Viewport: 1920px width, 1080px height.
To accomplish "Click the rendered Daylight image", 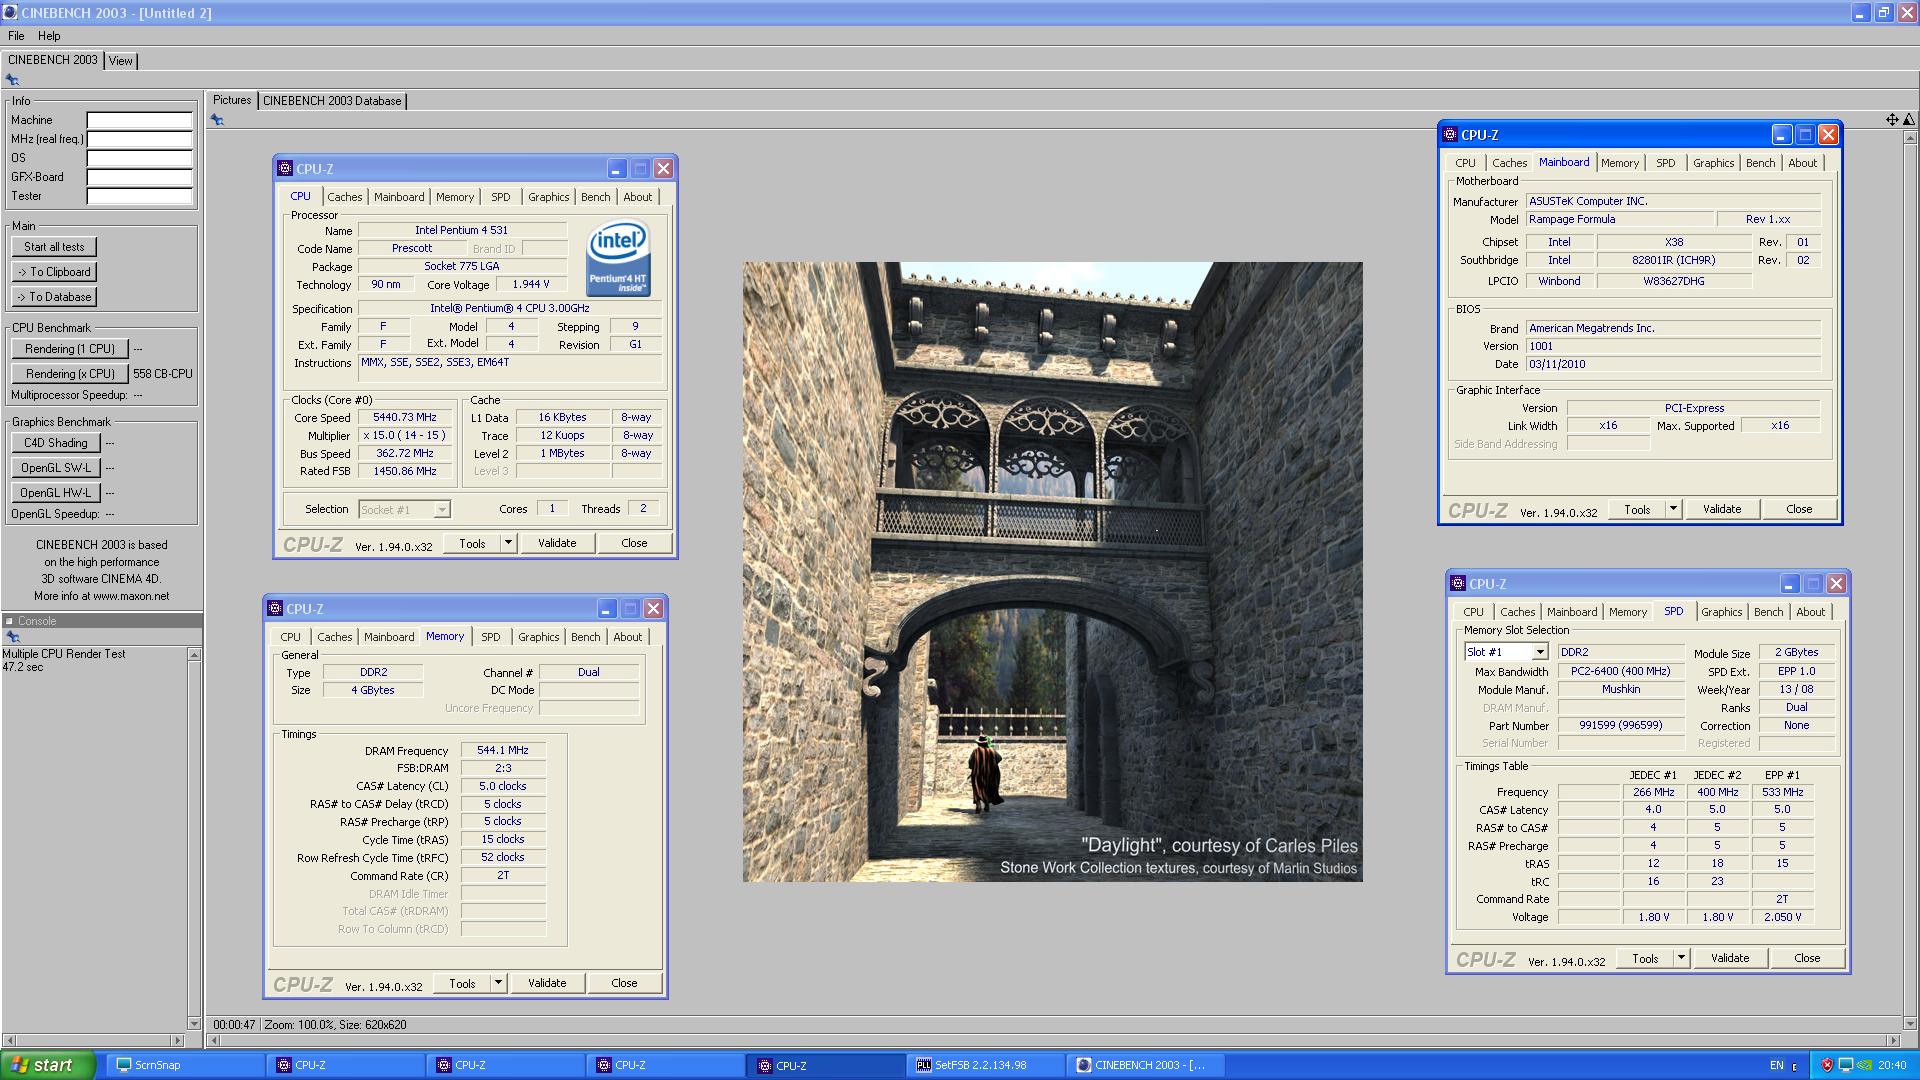I will click(x=1052, y=572).
